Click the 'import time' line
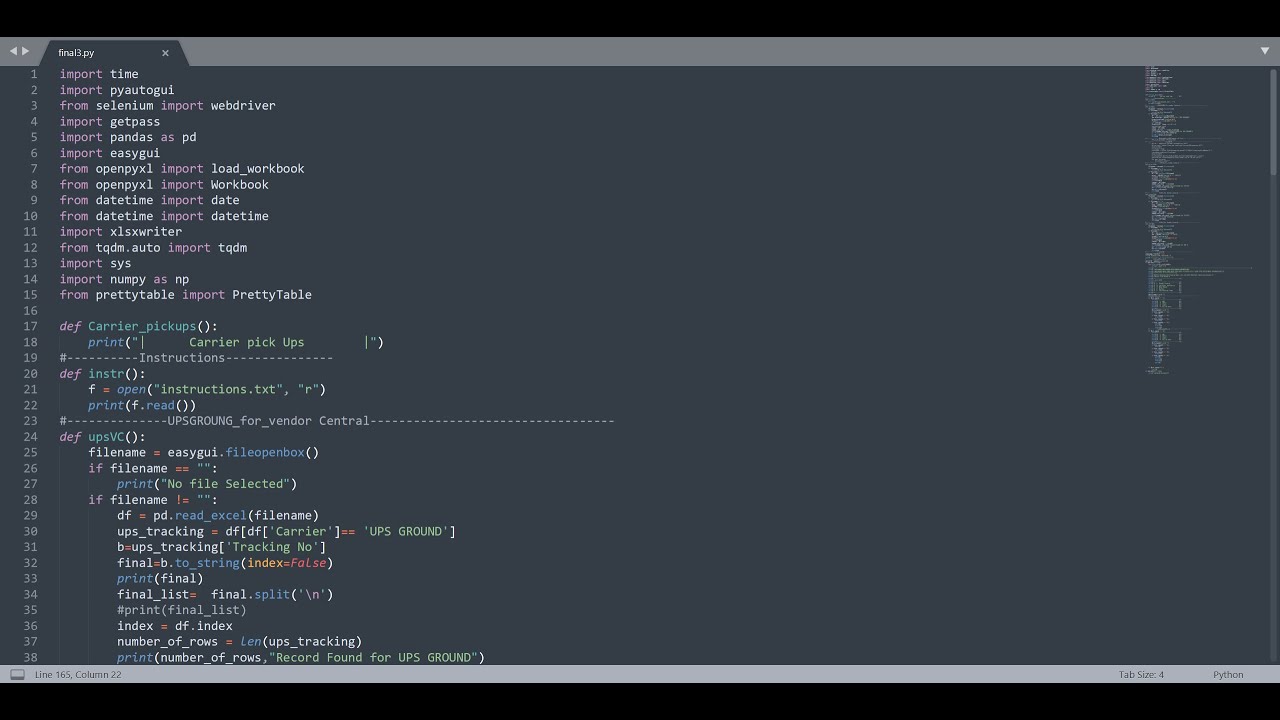The image size is (1280, 720). [99, 74]
